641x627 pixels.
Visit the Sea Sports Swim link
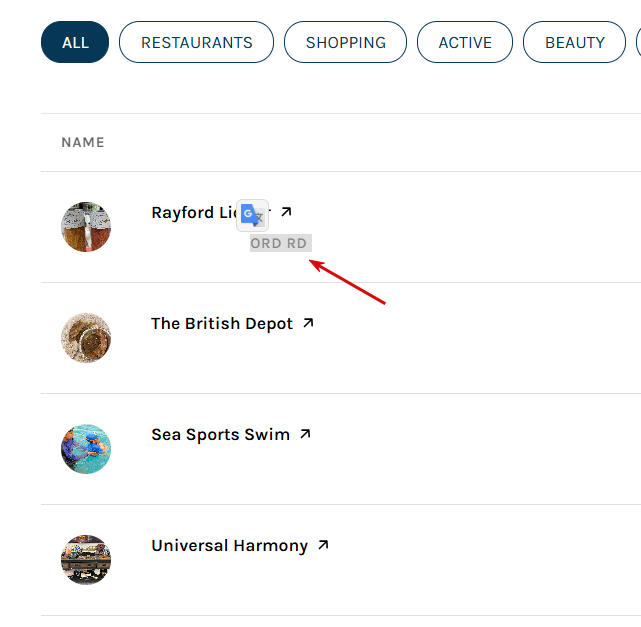221,434
